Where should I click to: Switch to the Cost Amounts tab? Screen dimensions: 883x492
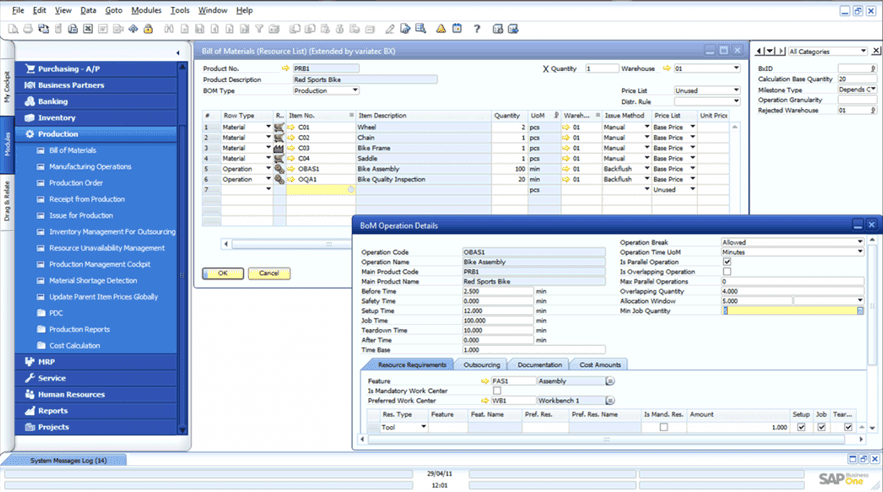pos(600,365)
